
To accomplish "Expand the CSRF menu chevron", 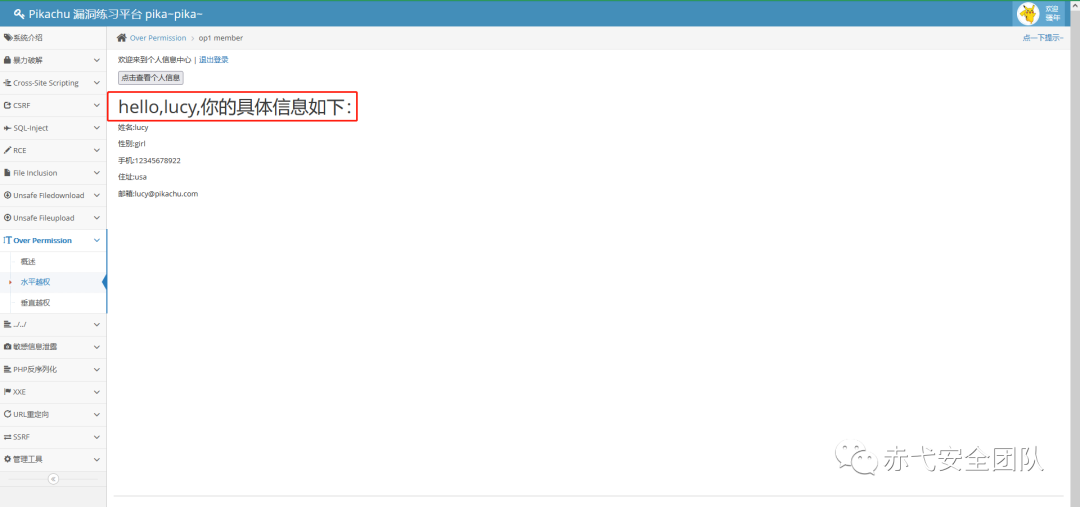I will [x=96, y=105].
